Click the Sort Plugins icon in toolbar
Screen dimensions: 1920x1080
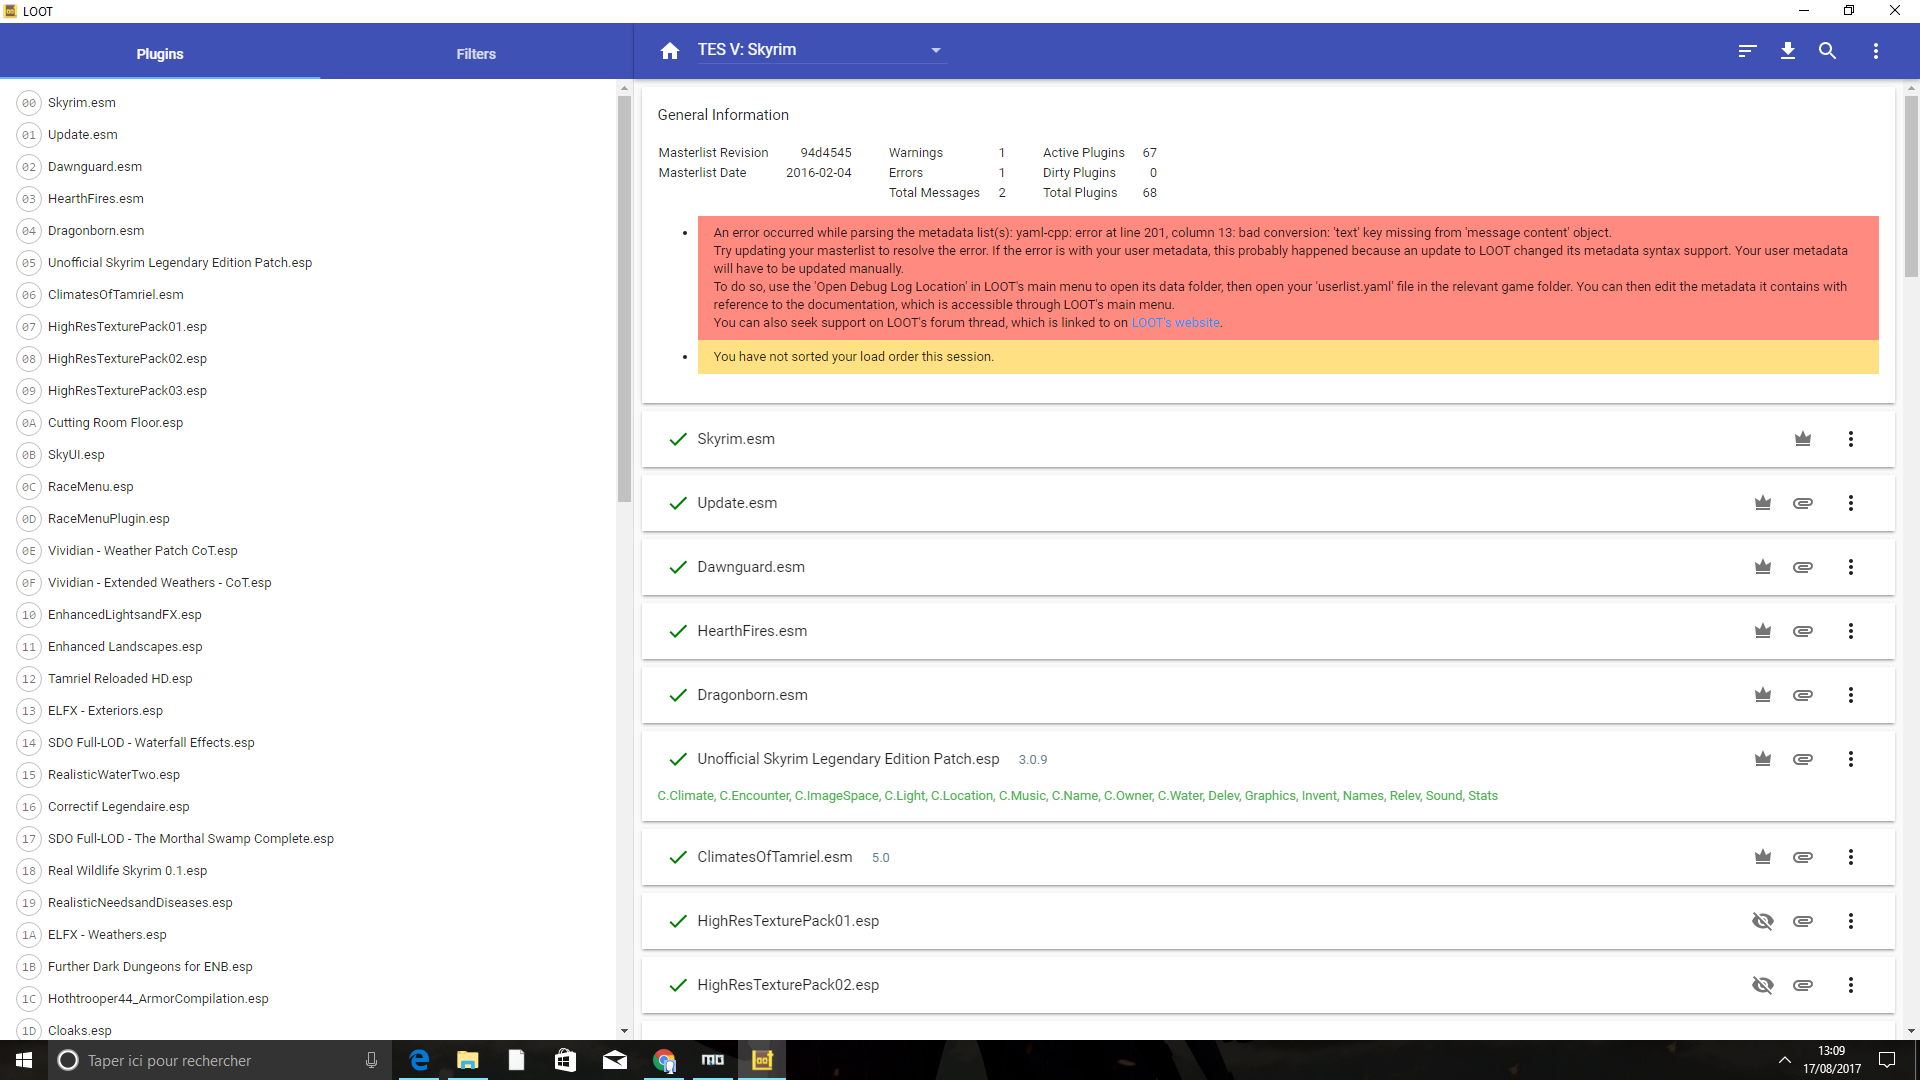click(1747, 51)
